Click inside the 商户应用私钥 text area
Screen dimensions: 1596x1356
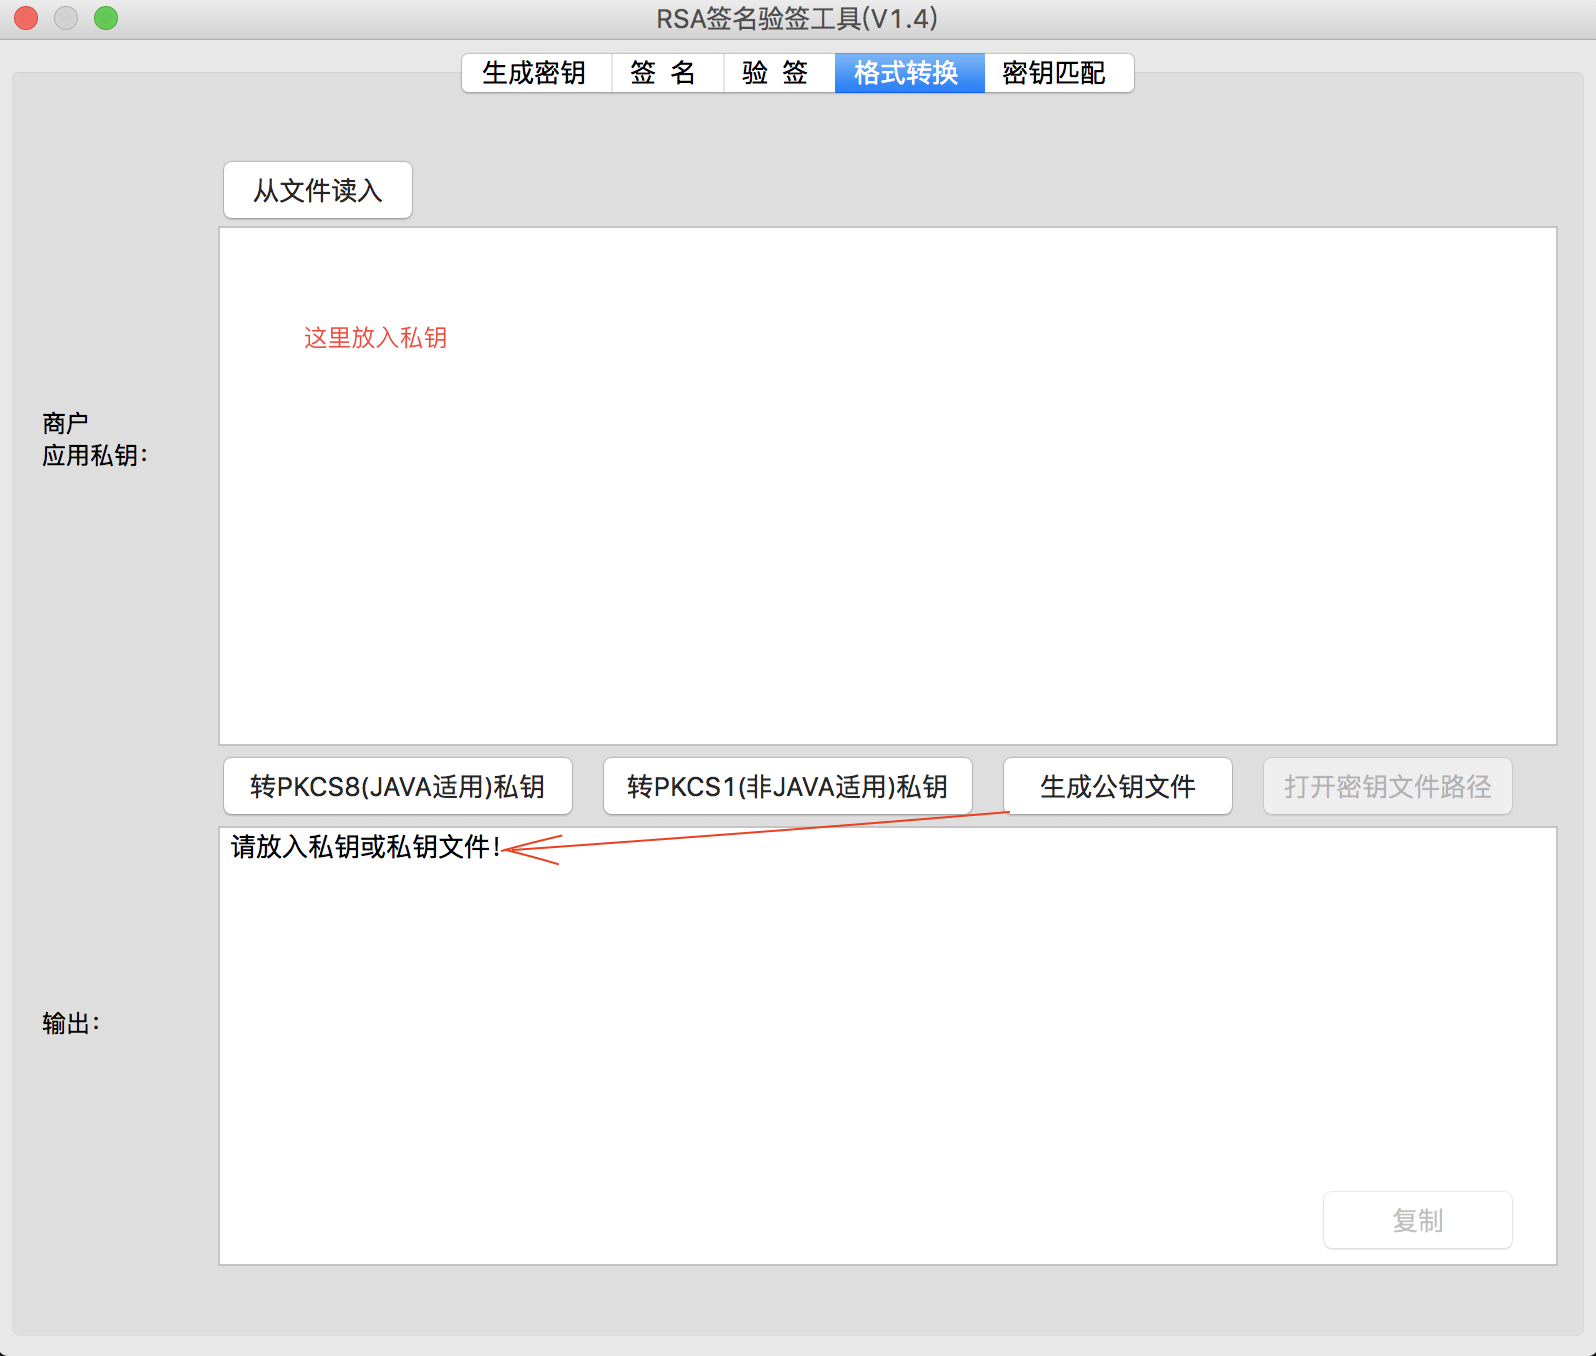pyautogui.click(x=888, y=486)
